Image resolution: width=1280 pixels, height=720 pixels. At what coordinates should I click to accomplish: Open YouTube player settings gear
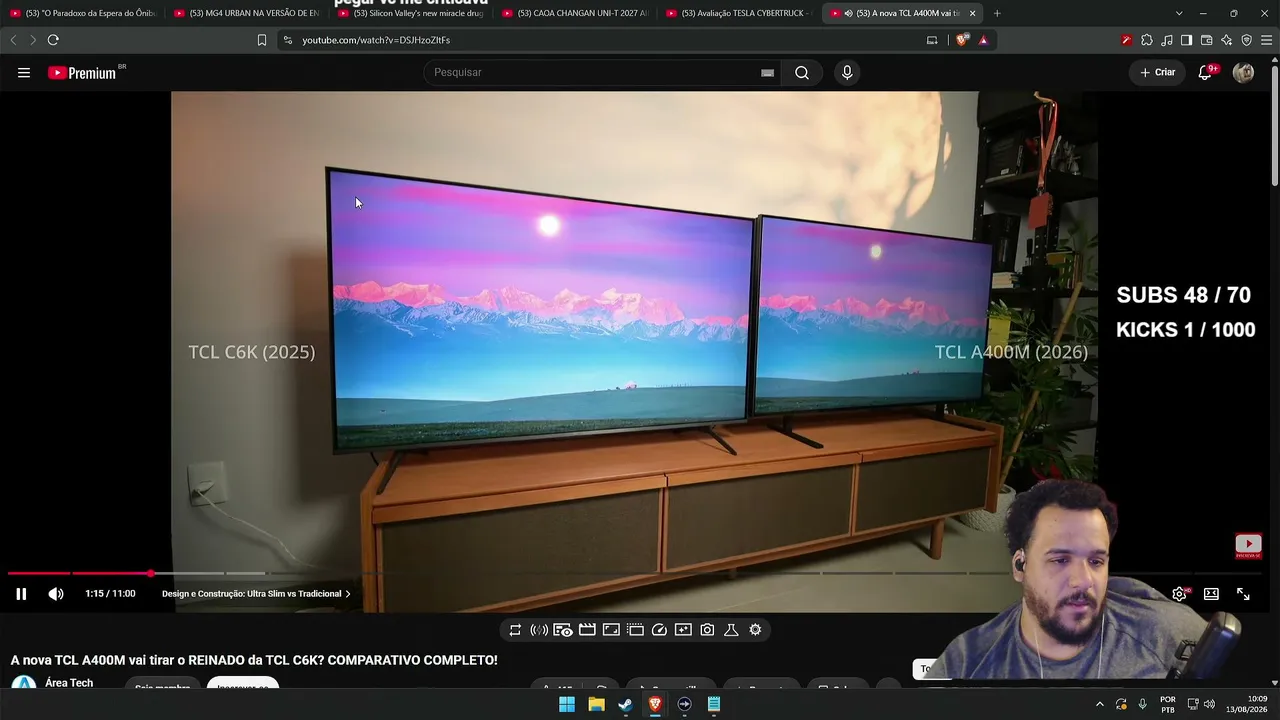coord(1179,594)
